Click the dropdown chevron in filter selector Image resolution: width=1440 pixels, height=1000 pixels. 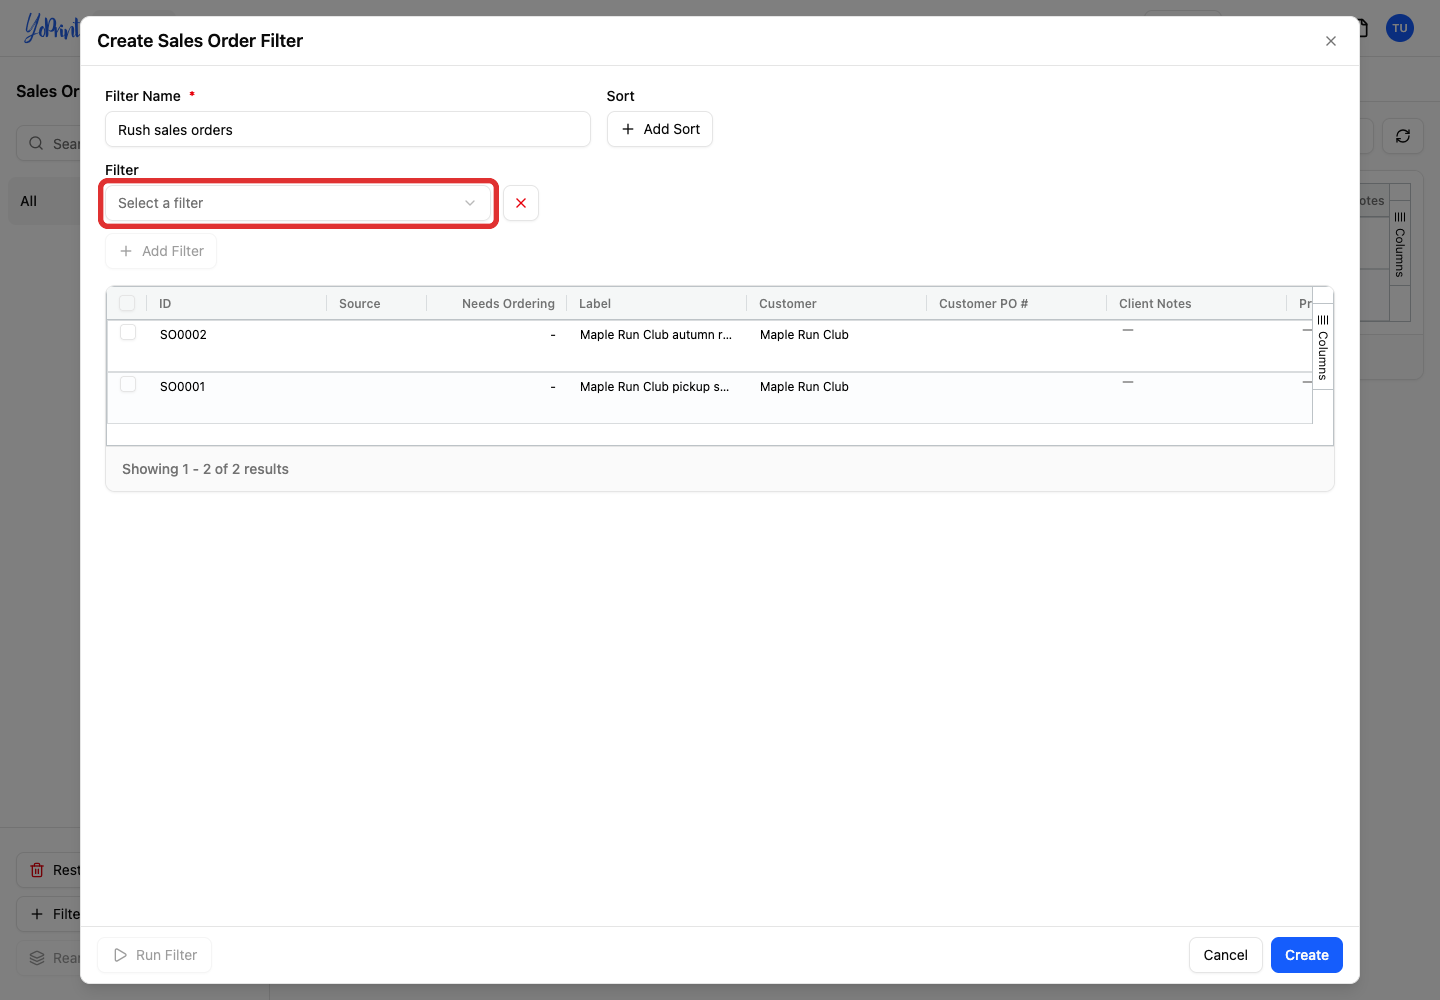click(470, 203)
